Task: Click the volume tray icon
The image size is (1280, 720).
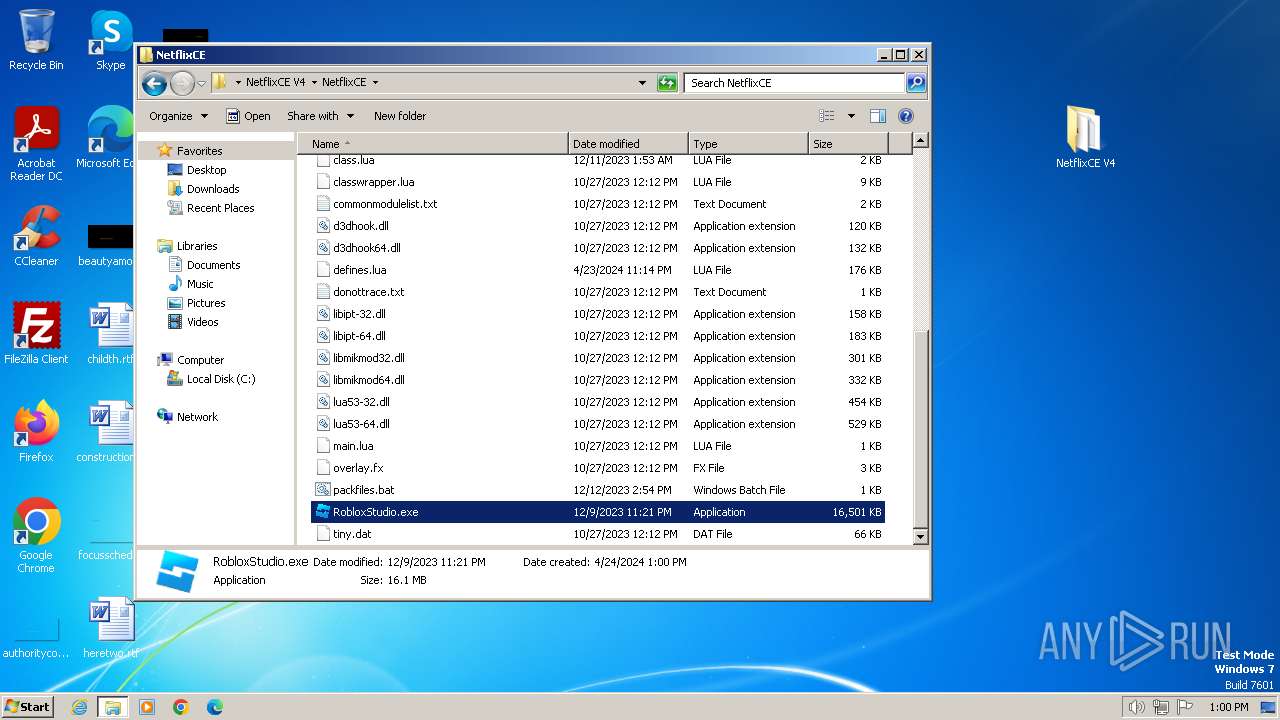Action: [x=1136, y=707]
